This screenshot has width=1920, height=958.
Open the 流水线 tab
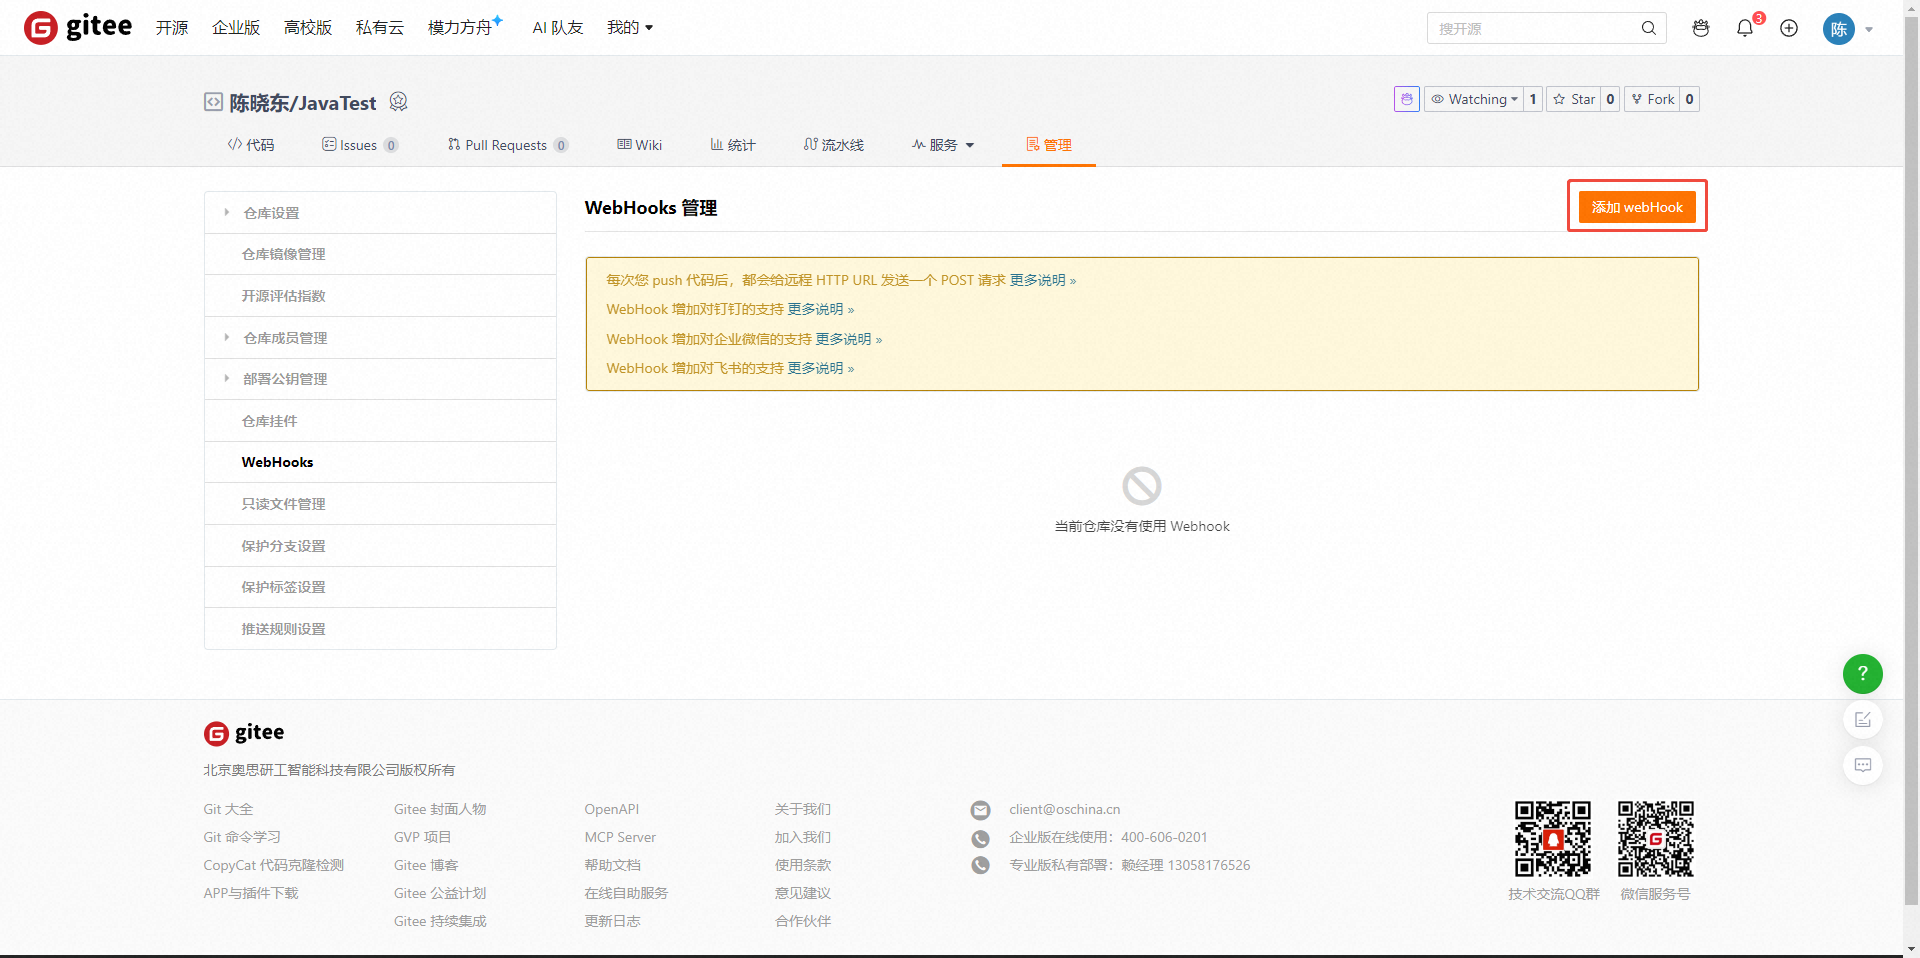(833, 145)
